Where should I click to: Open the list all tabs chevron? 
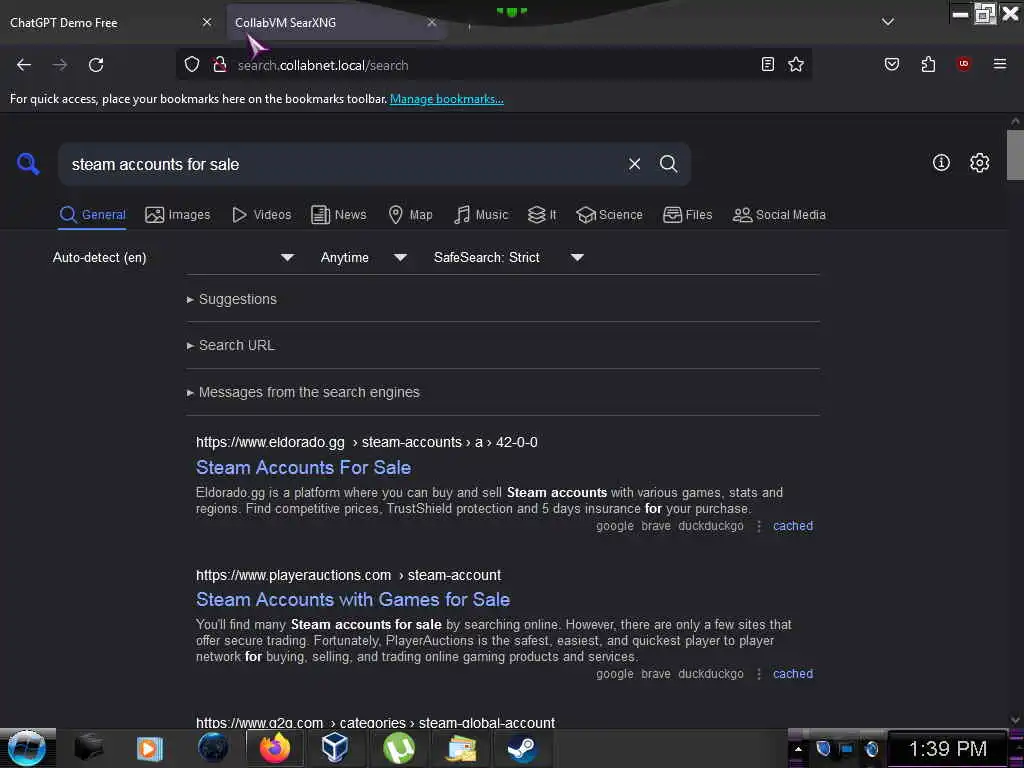coord(888,22)
